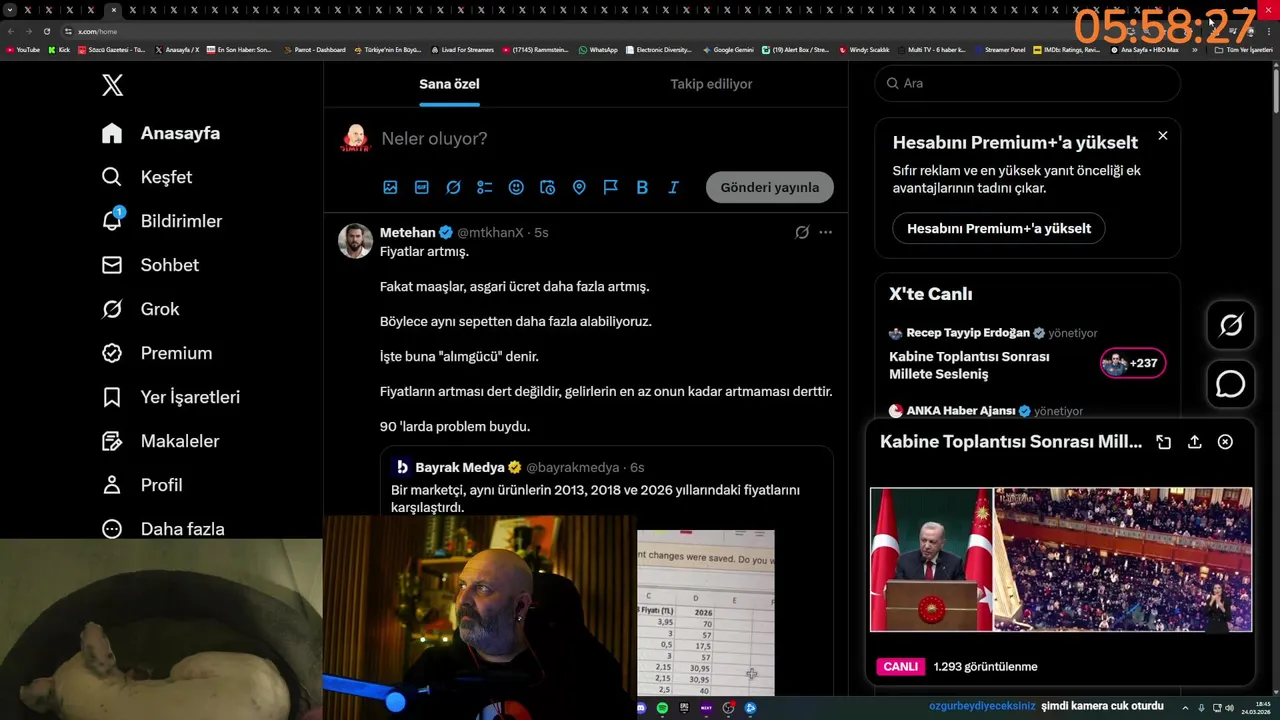The image size is (1280, 720).
Task: Open floating chat messages button
Action: [1231, 384]
